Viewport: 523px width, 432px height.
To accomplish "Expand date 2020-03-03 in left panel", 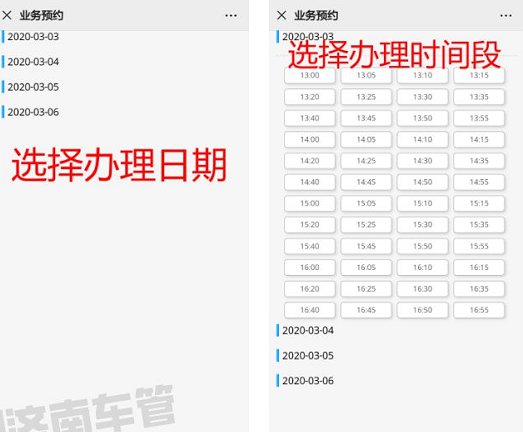I will click(x=33, y=36).
